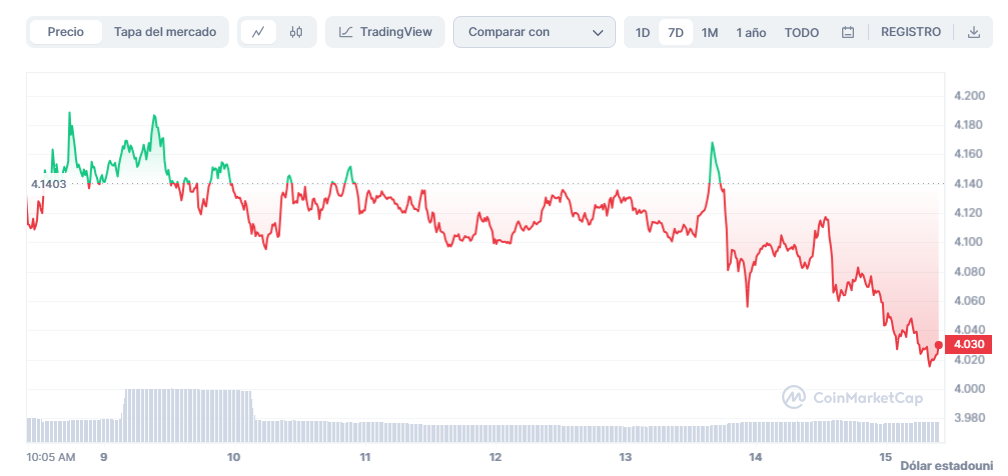Click the 4.160 axis value
This screenshot has height=476, width=1008.
tap(969, 154)
